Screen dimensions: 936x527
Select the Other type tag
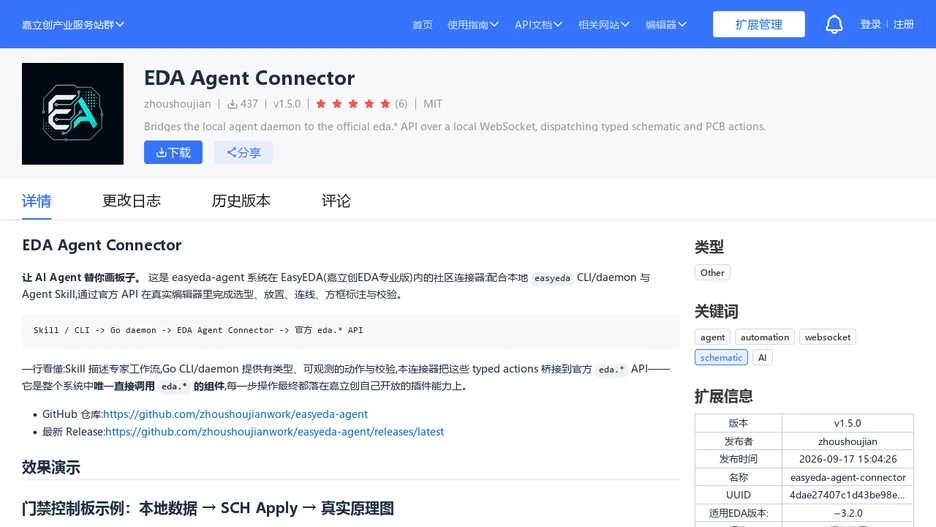point(712,273)
